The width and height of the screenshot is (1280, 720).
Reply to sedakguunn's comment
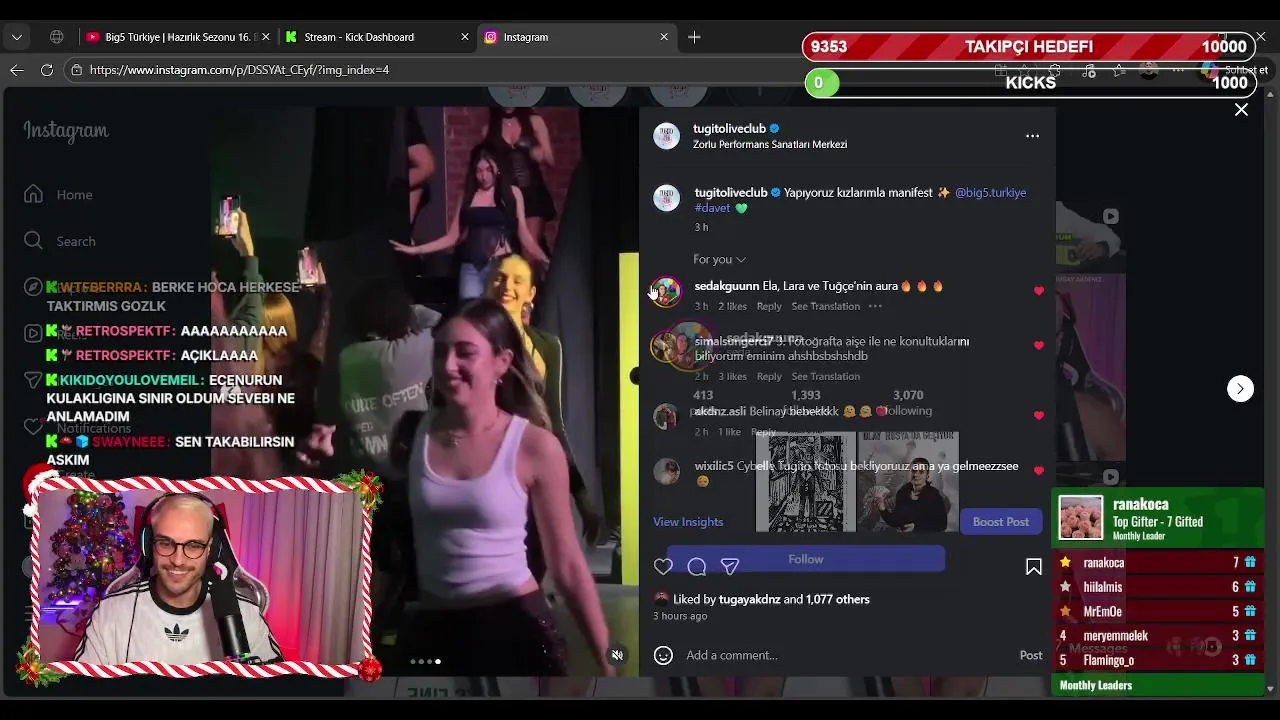point(769,306)
